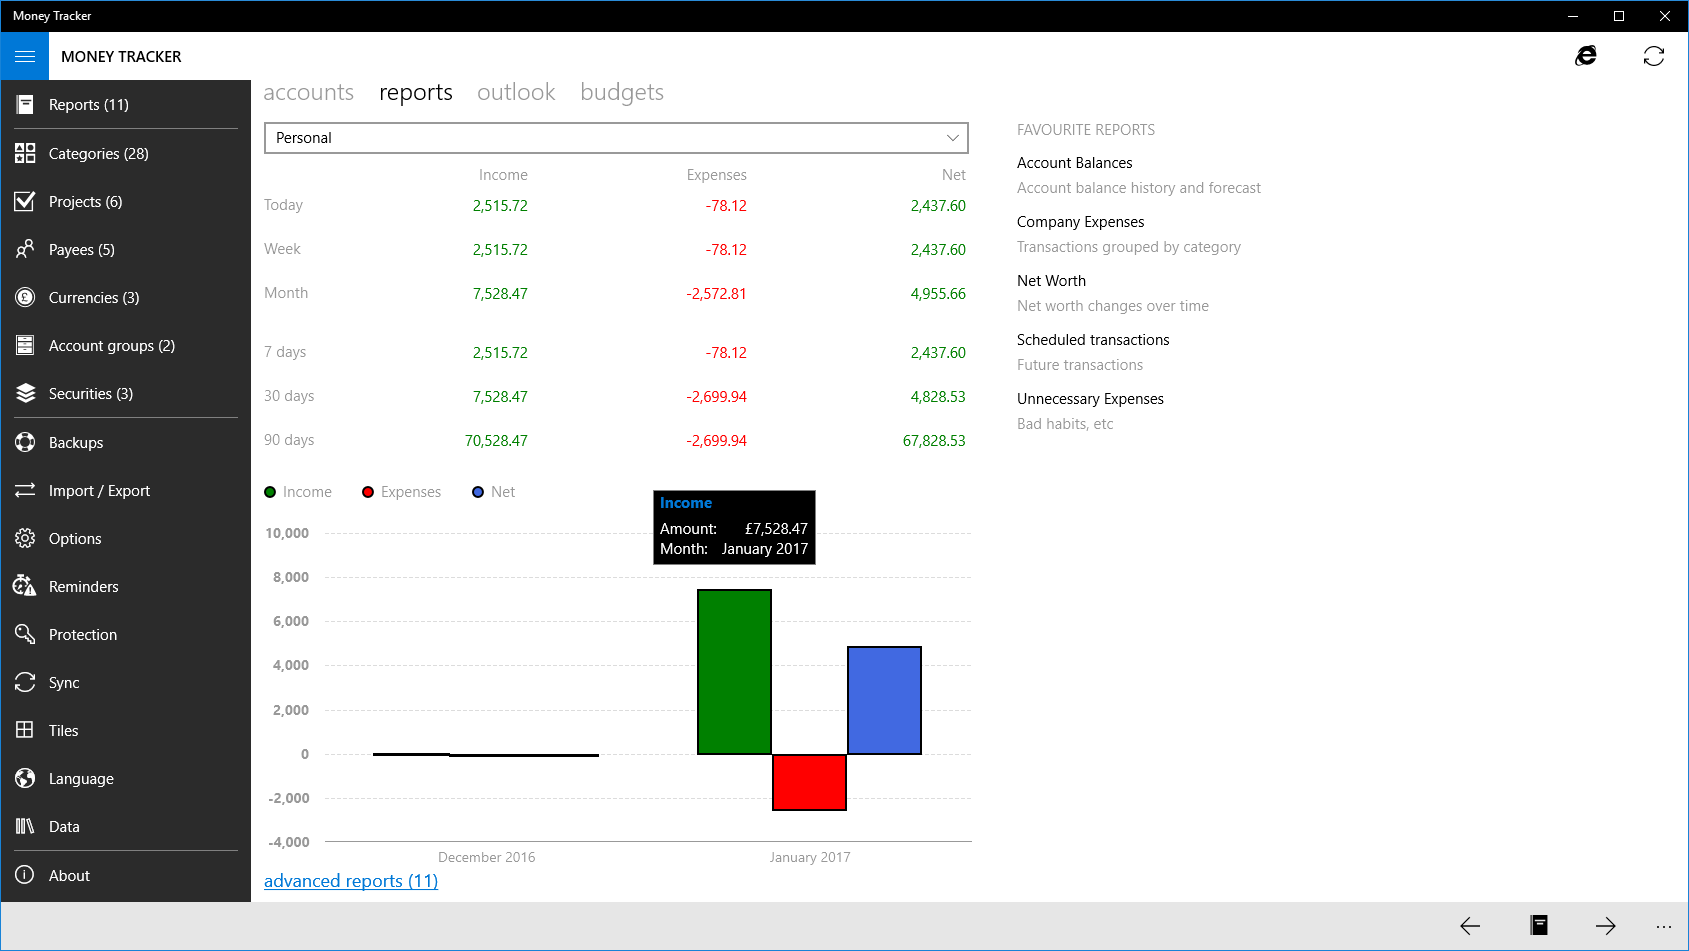Expand the Personal account group dropdown
This screenshot has height=951, width=1689.
pyautogui.click(x=616, y=138)
